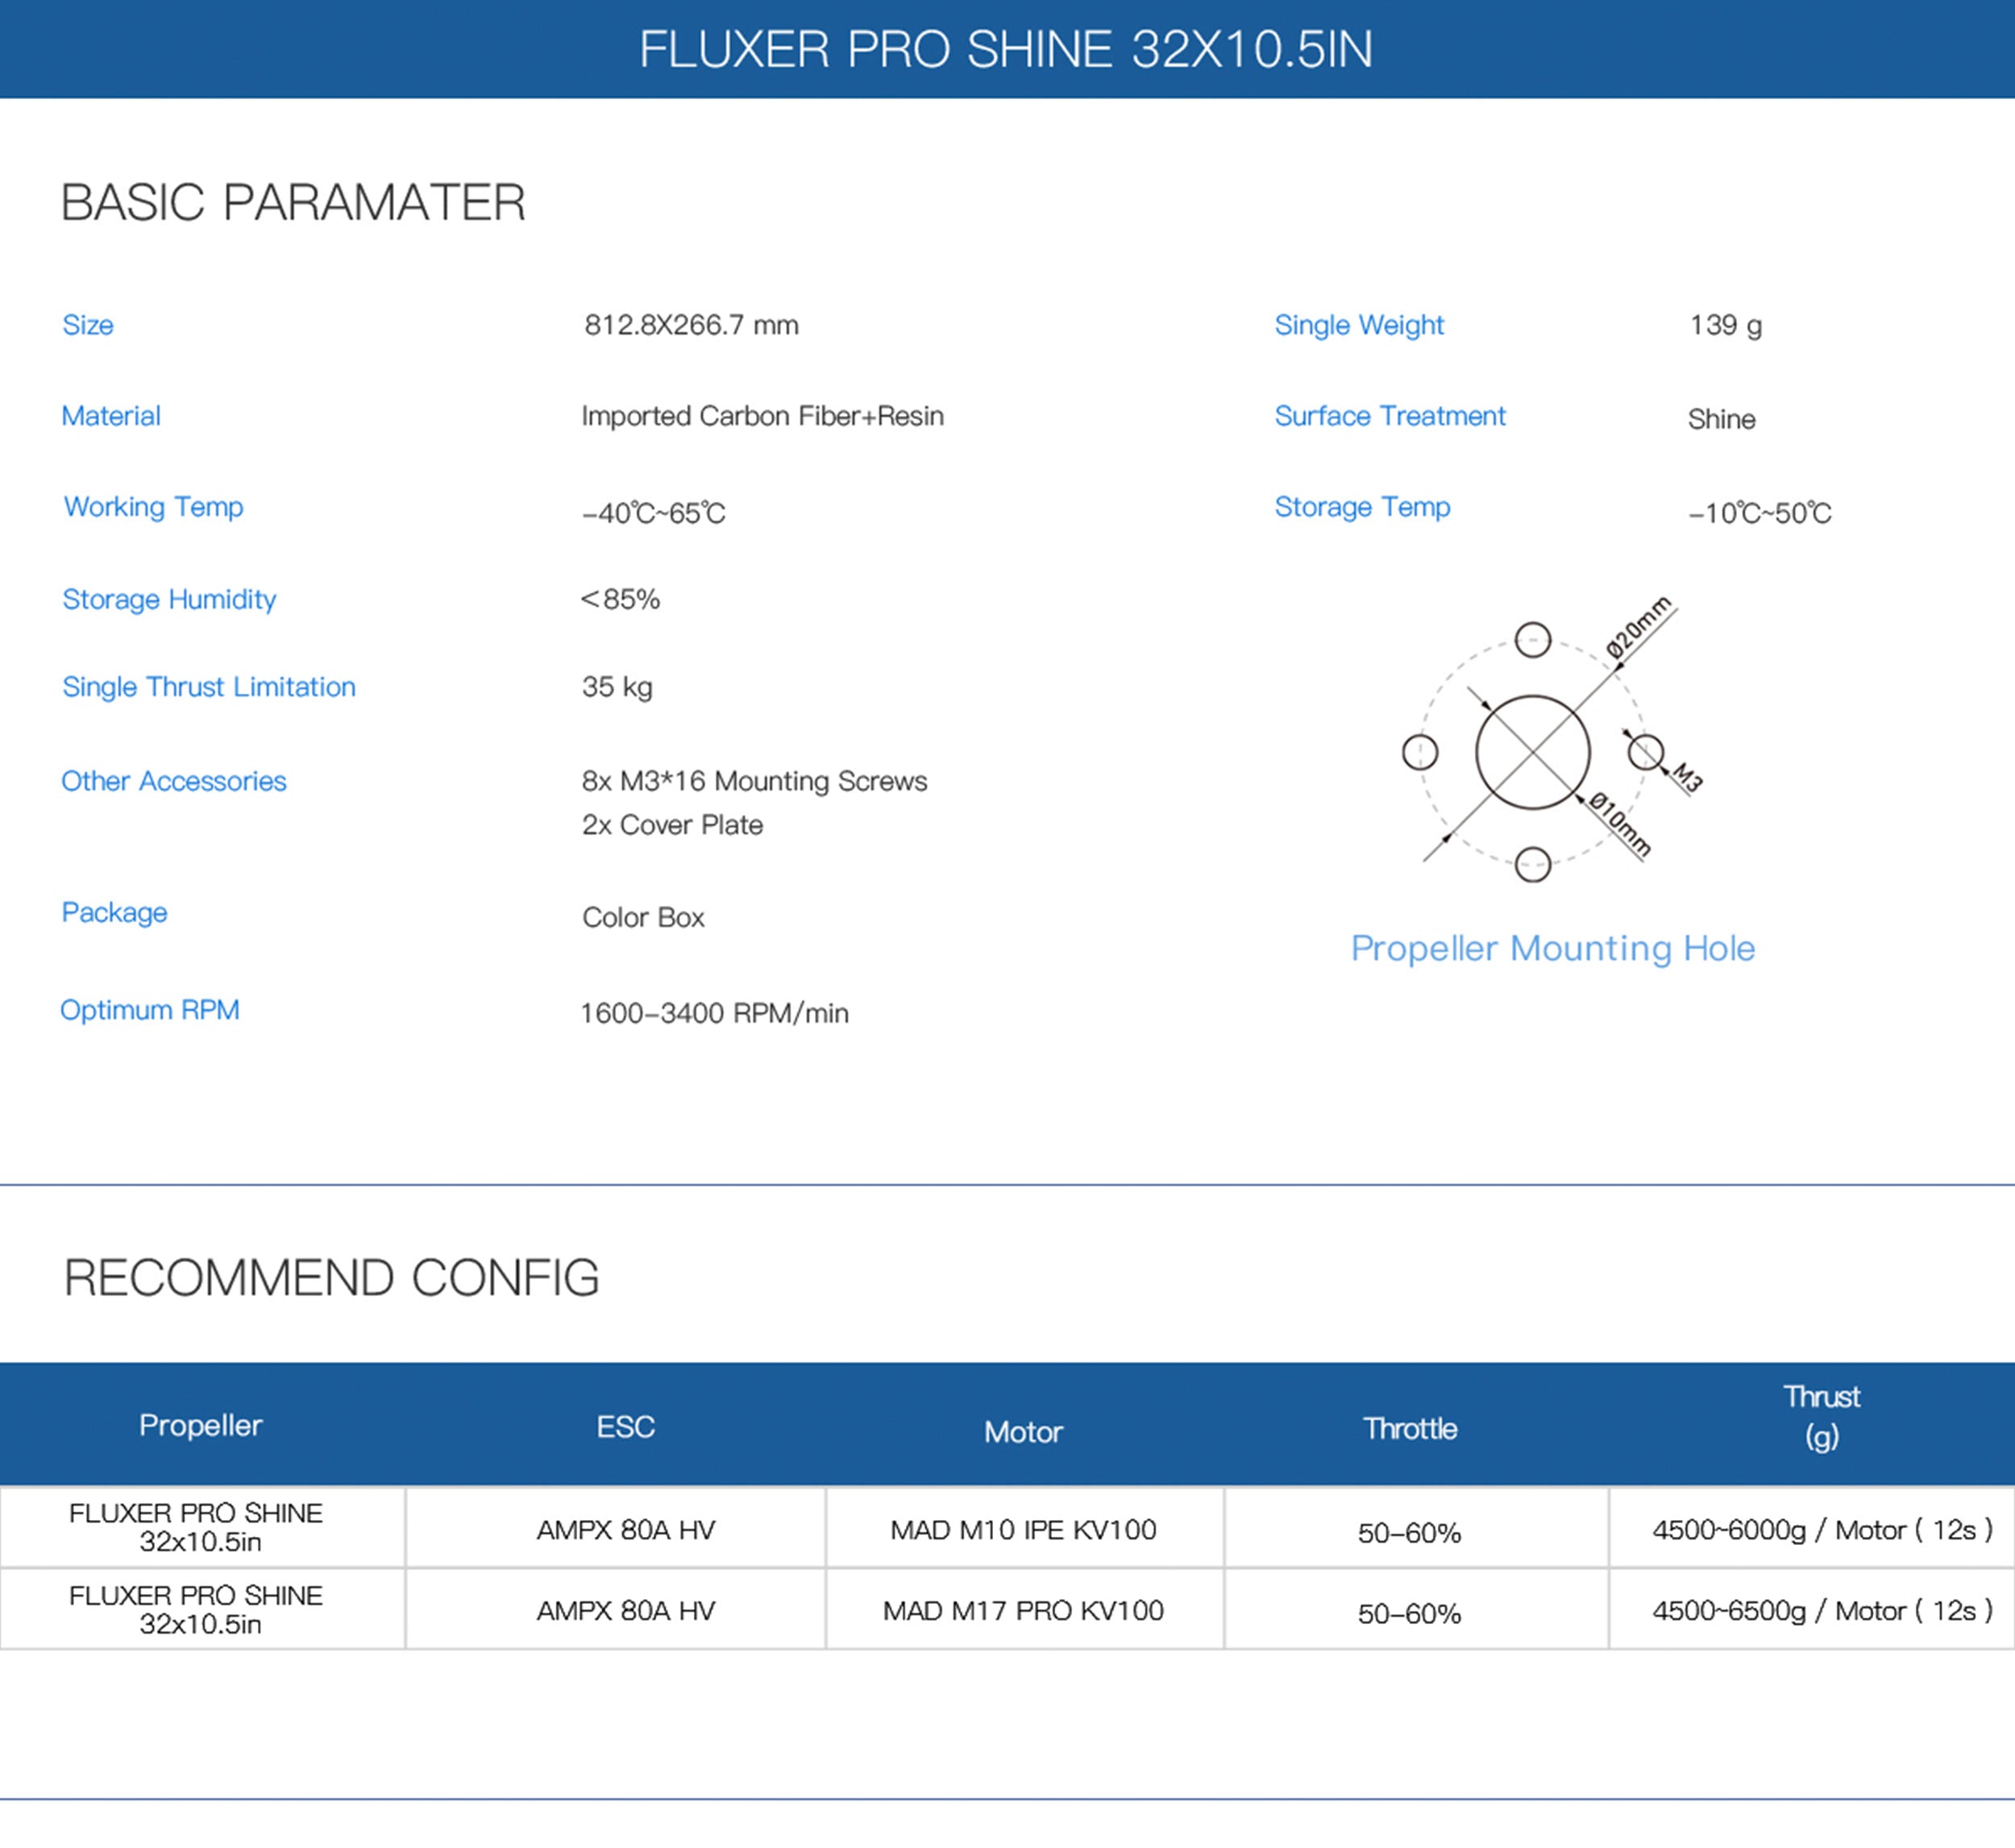Click the Motor column header

[x=1023, y=1432]
